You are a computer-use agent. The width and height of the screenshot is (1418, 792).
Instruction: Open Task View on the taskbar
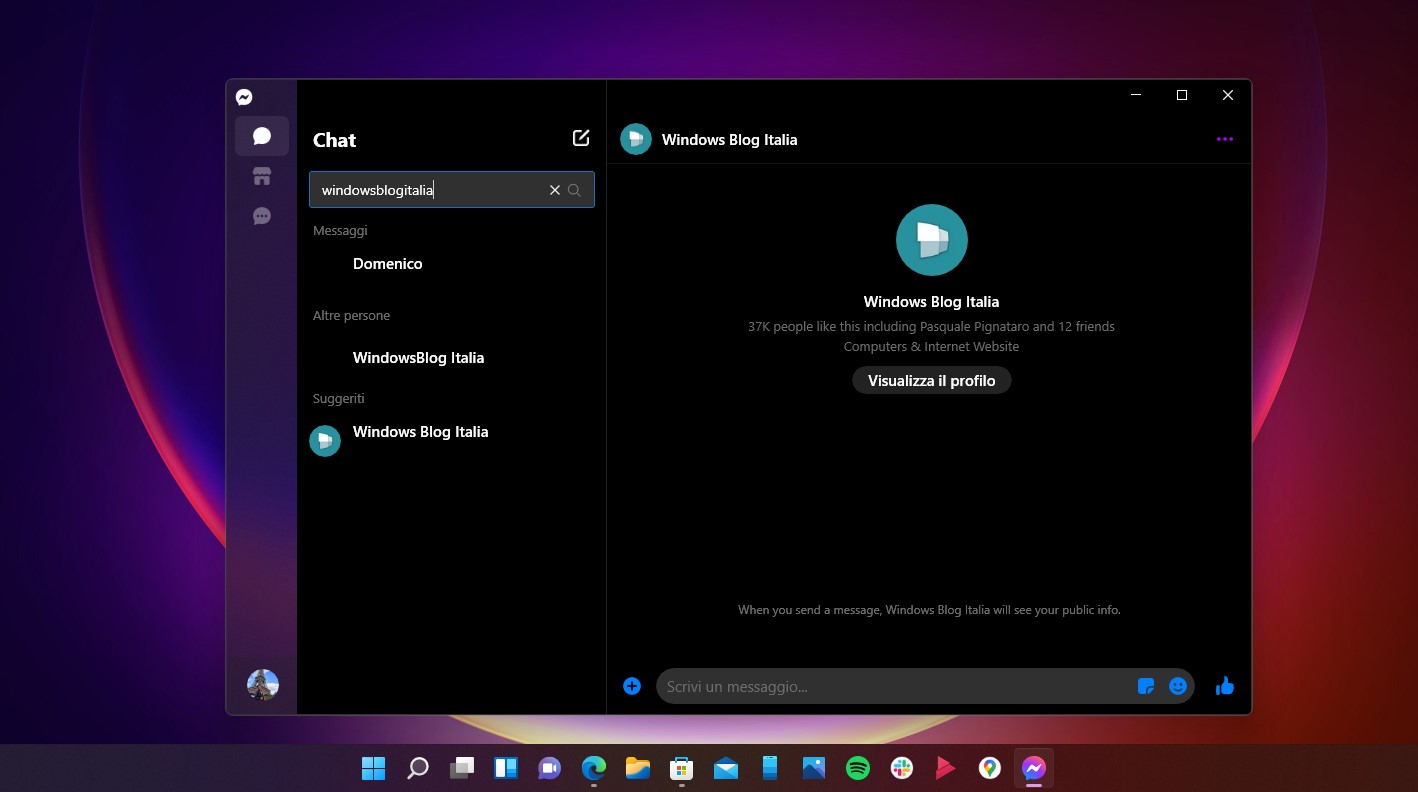point(461,768)
